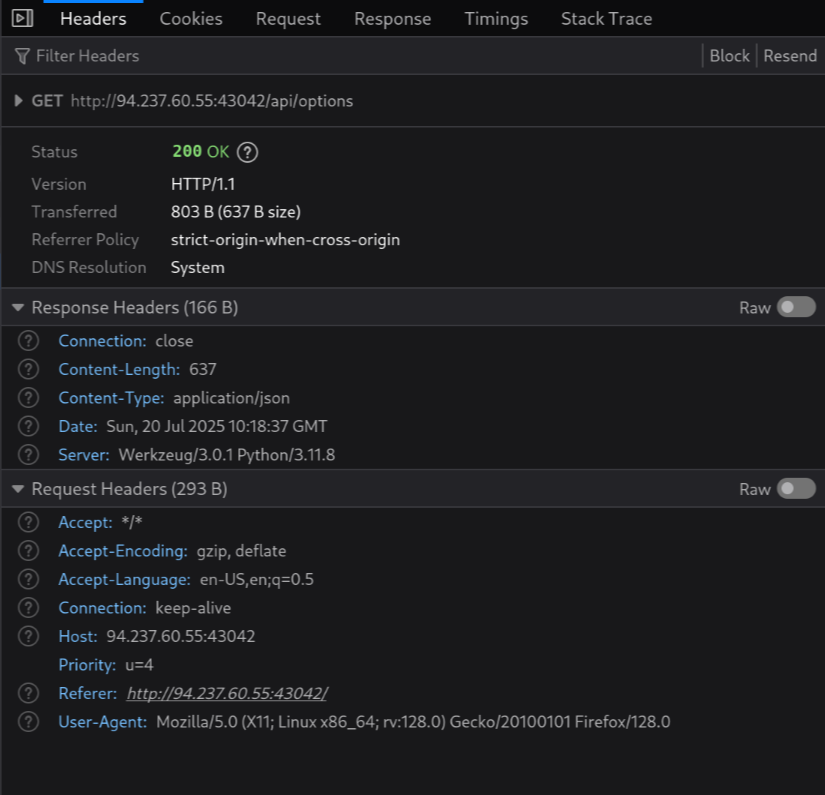Open help icon for Server header
This screenshot has height=795, width=825.
28,455
